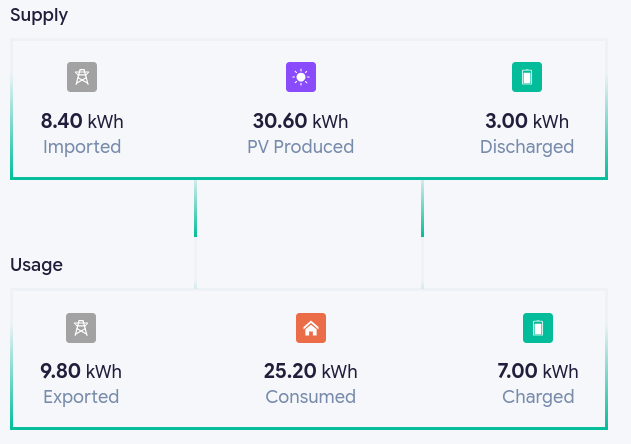Click the green battery icon above Discharged
631x444 pixels.
point(527,77)
